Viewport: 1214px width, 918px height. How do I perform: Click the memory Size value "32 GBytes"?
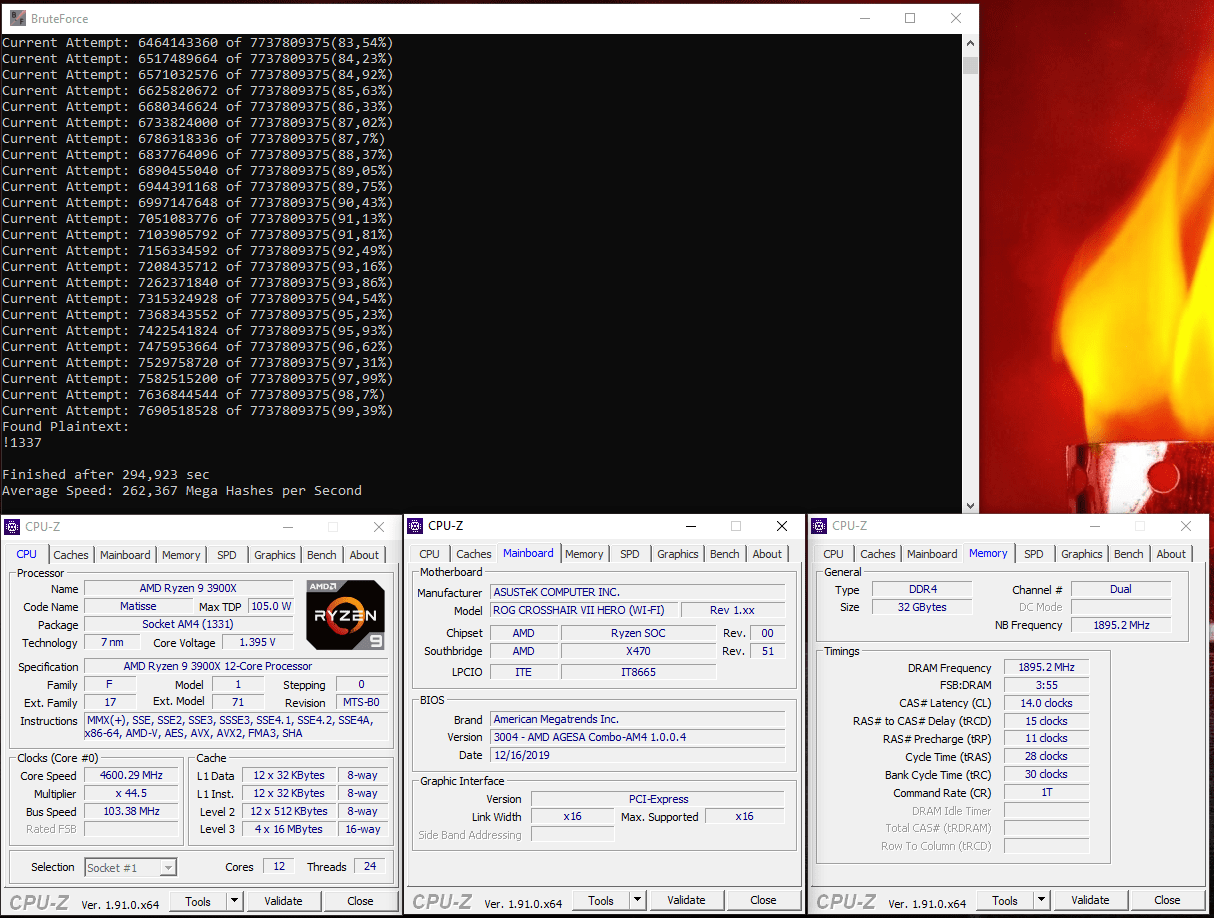[922, 607]
